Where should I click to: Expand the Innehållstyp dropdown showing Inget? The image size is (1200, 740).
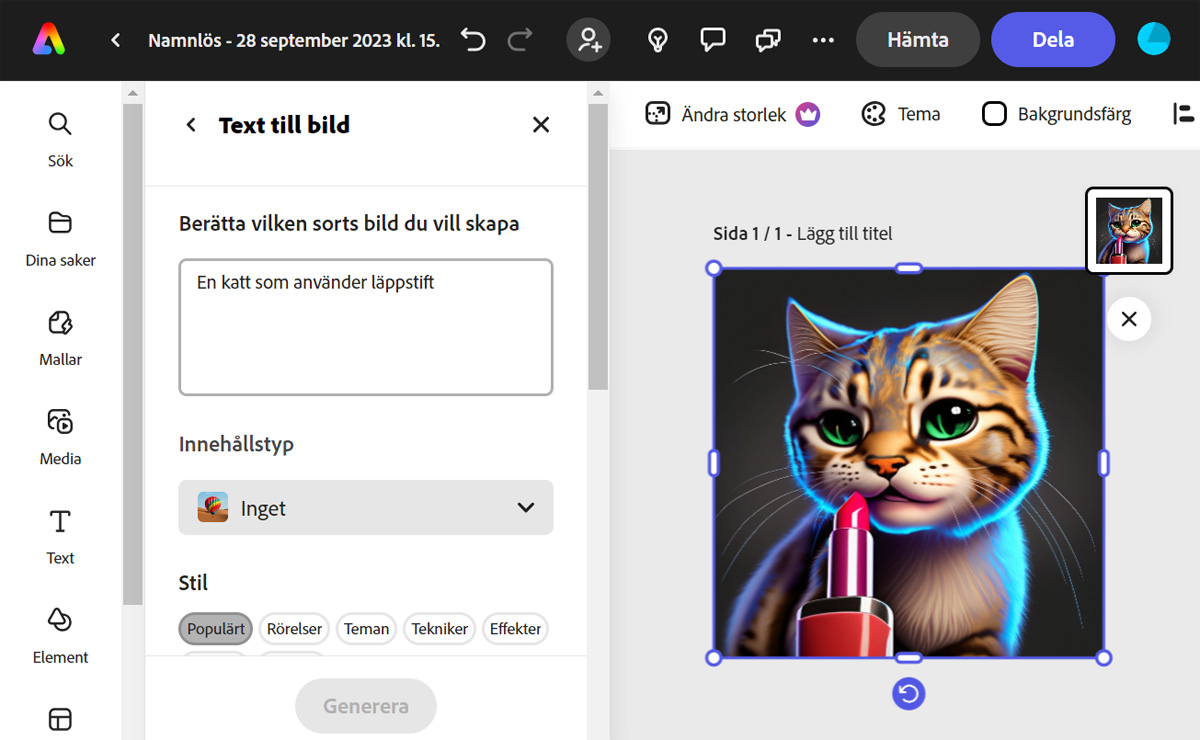[x=366, y=507]
